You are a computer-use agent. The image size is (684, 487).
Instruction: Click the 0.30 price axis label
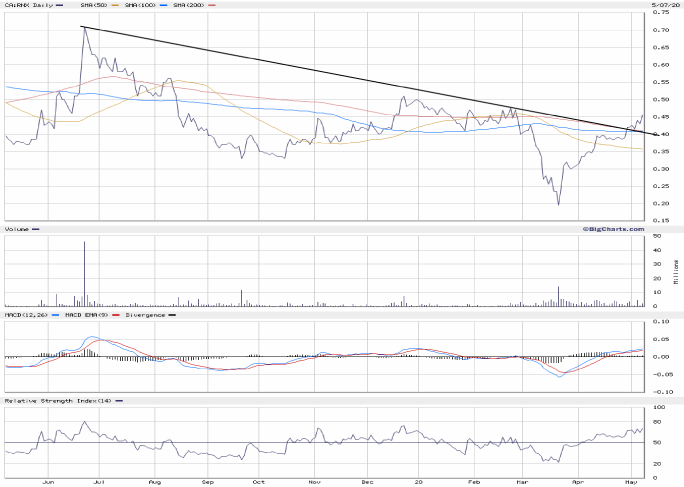coord(661,169)
